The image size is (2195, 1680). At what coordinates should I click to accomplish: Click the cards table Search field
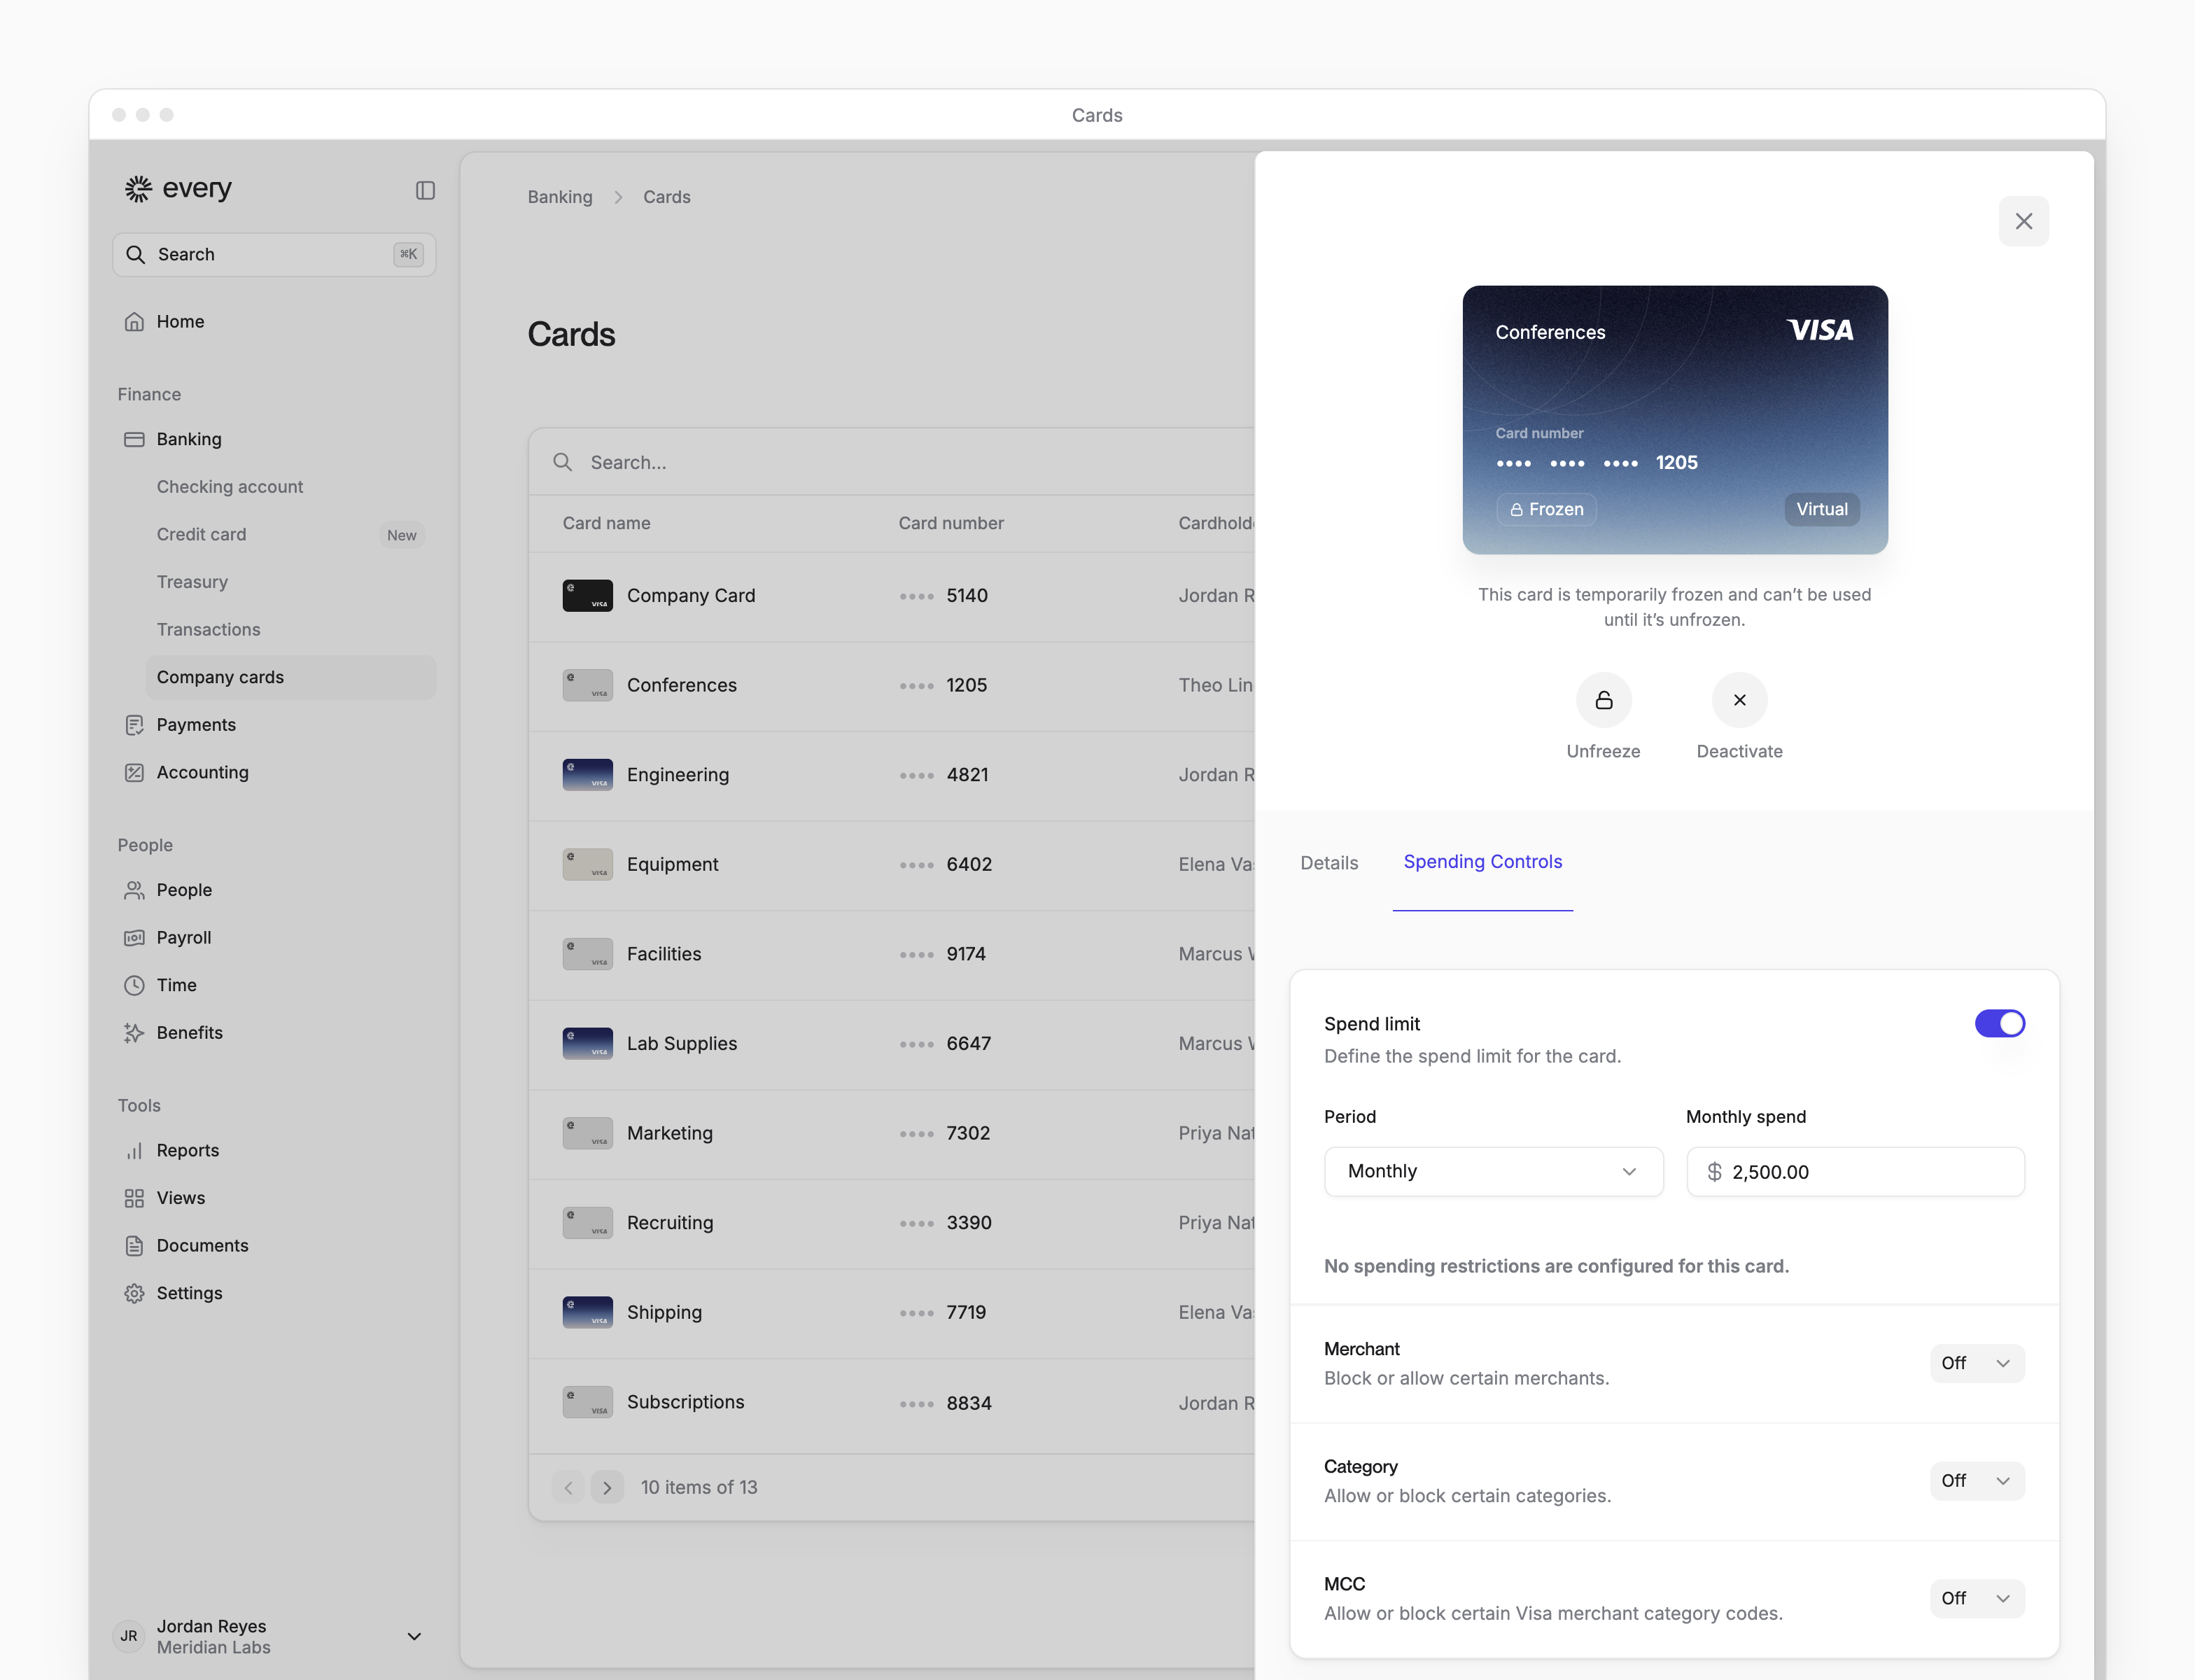coord(890,462)
